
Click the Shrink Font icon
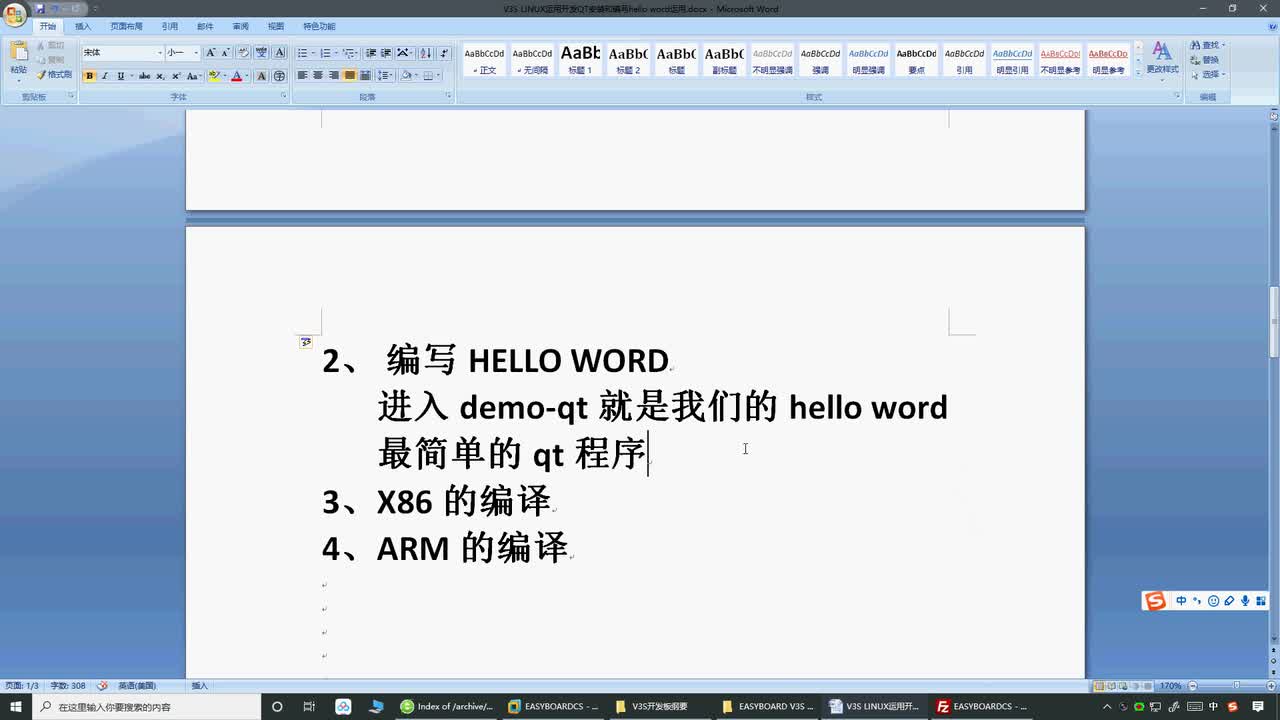coord(226,53)
